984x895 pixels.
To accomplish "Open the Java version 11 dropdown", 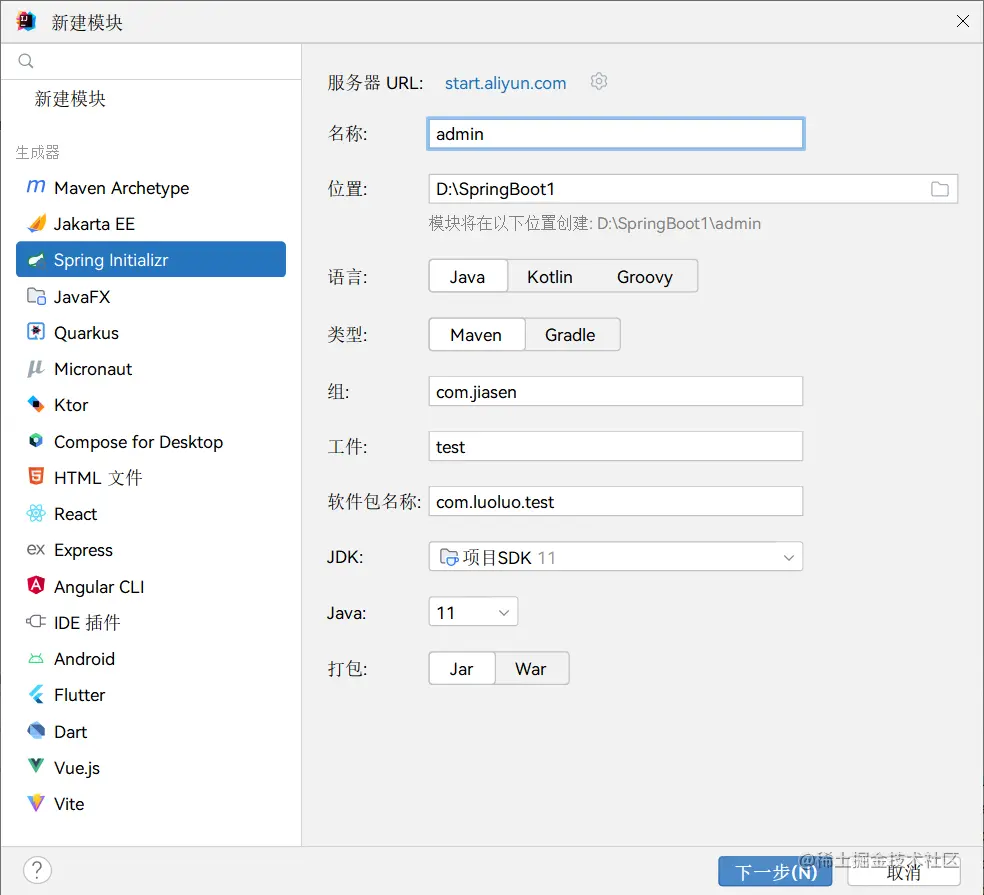I will [473, 612].
